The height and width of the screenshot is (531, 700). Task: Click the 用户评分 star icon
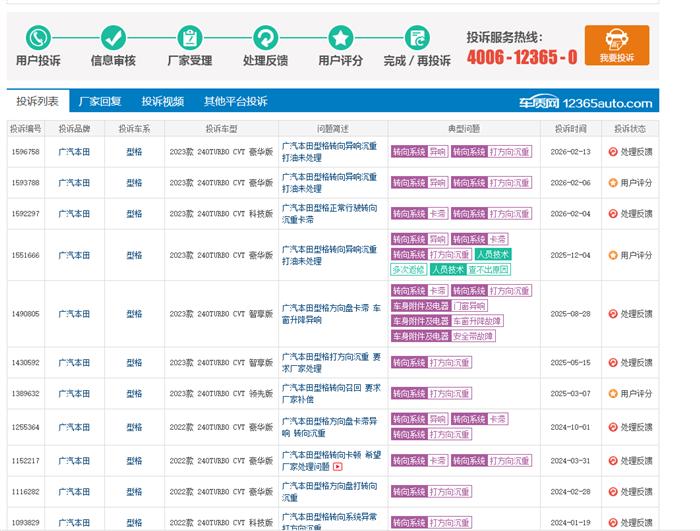[341, 38]
